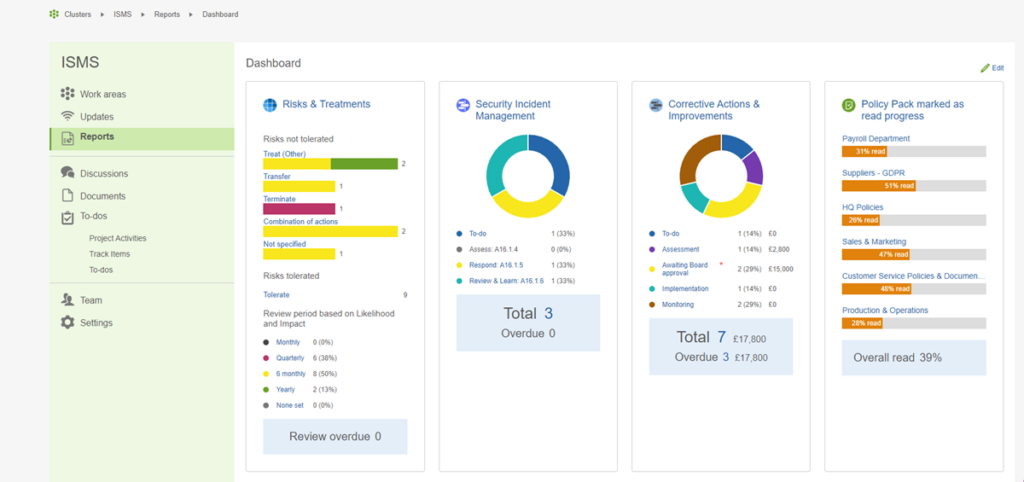
Task: Click the HQ Policies link
Action: [863, 207]
